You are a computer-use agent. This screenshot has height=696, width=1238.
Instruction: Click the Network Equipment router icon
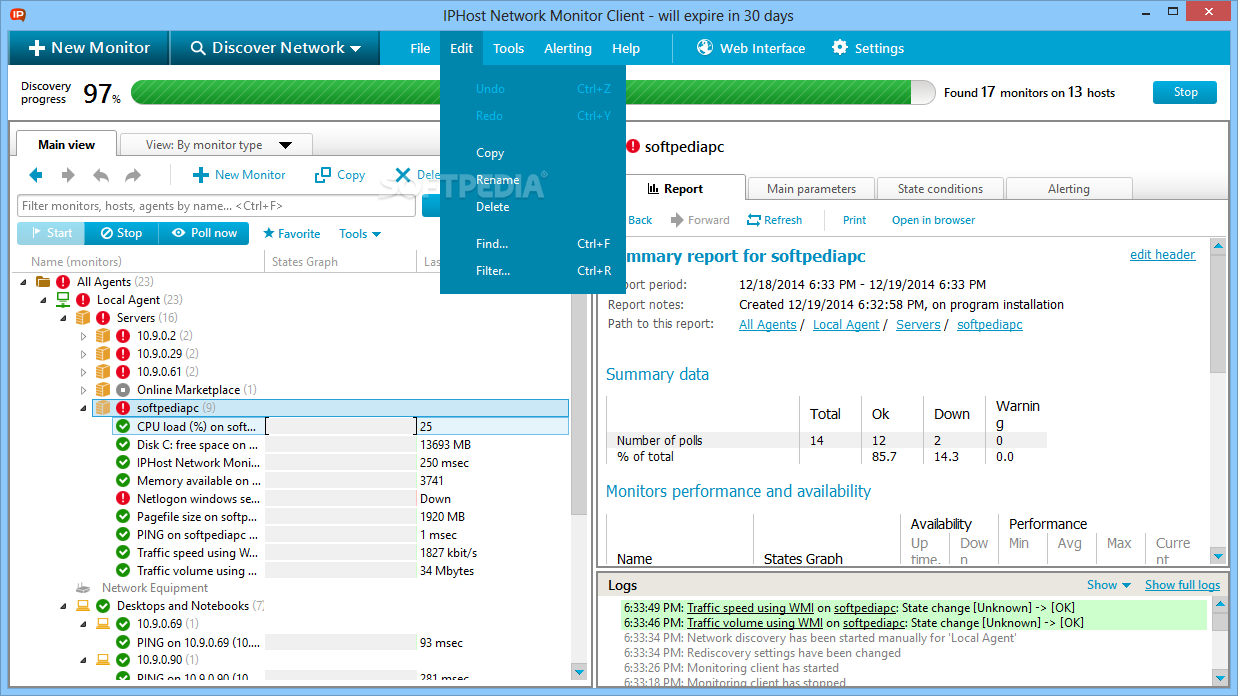click(84, 588)
